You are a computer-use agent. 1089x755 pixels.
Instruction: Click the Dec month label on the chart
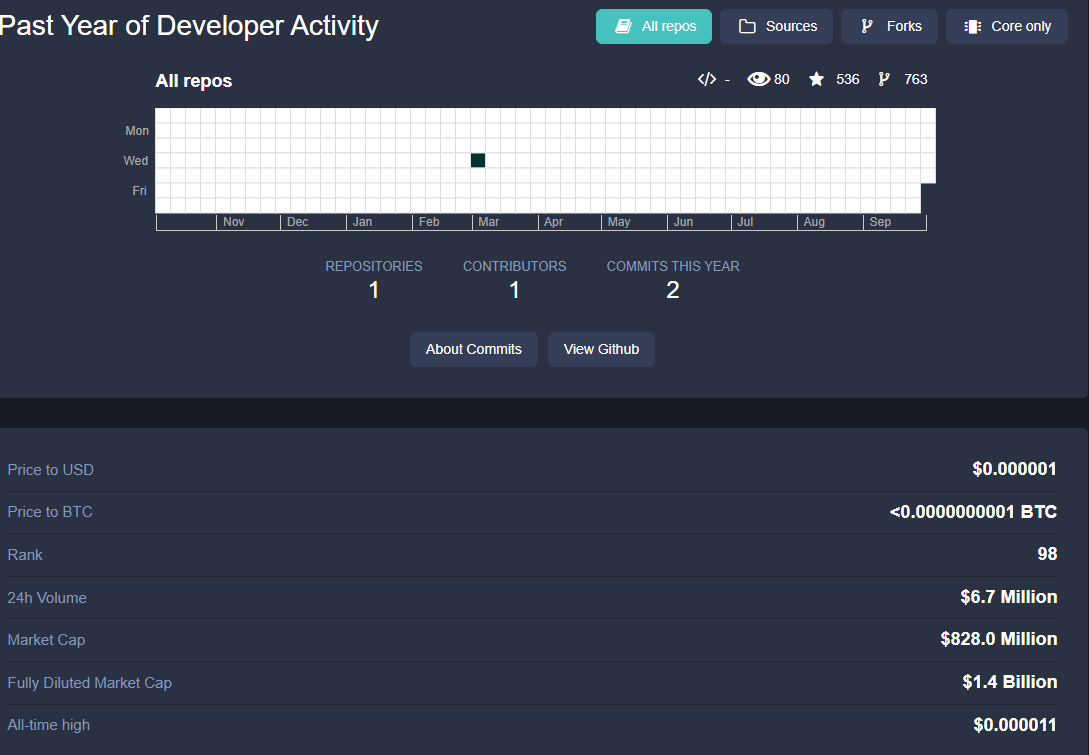[297, 222]
